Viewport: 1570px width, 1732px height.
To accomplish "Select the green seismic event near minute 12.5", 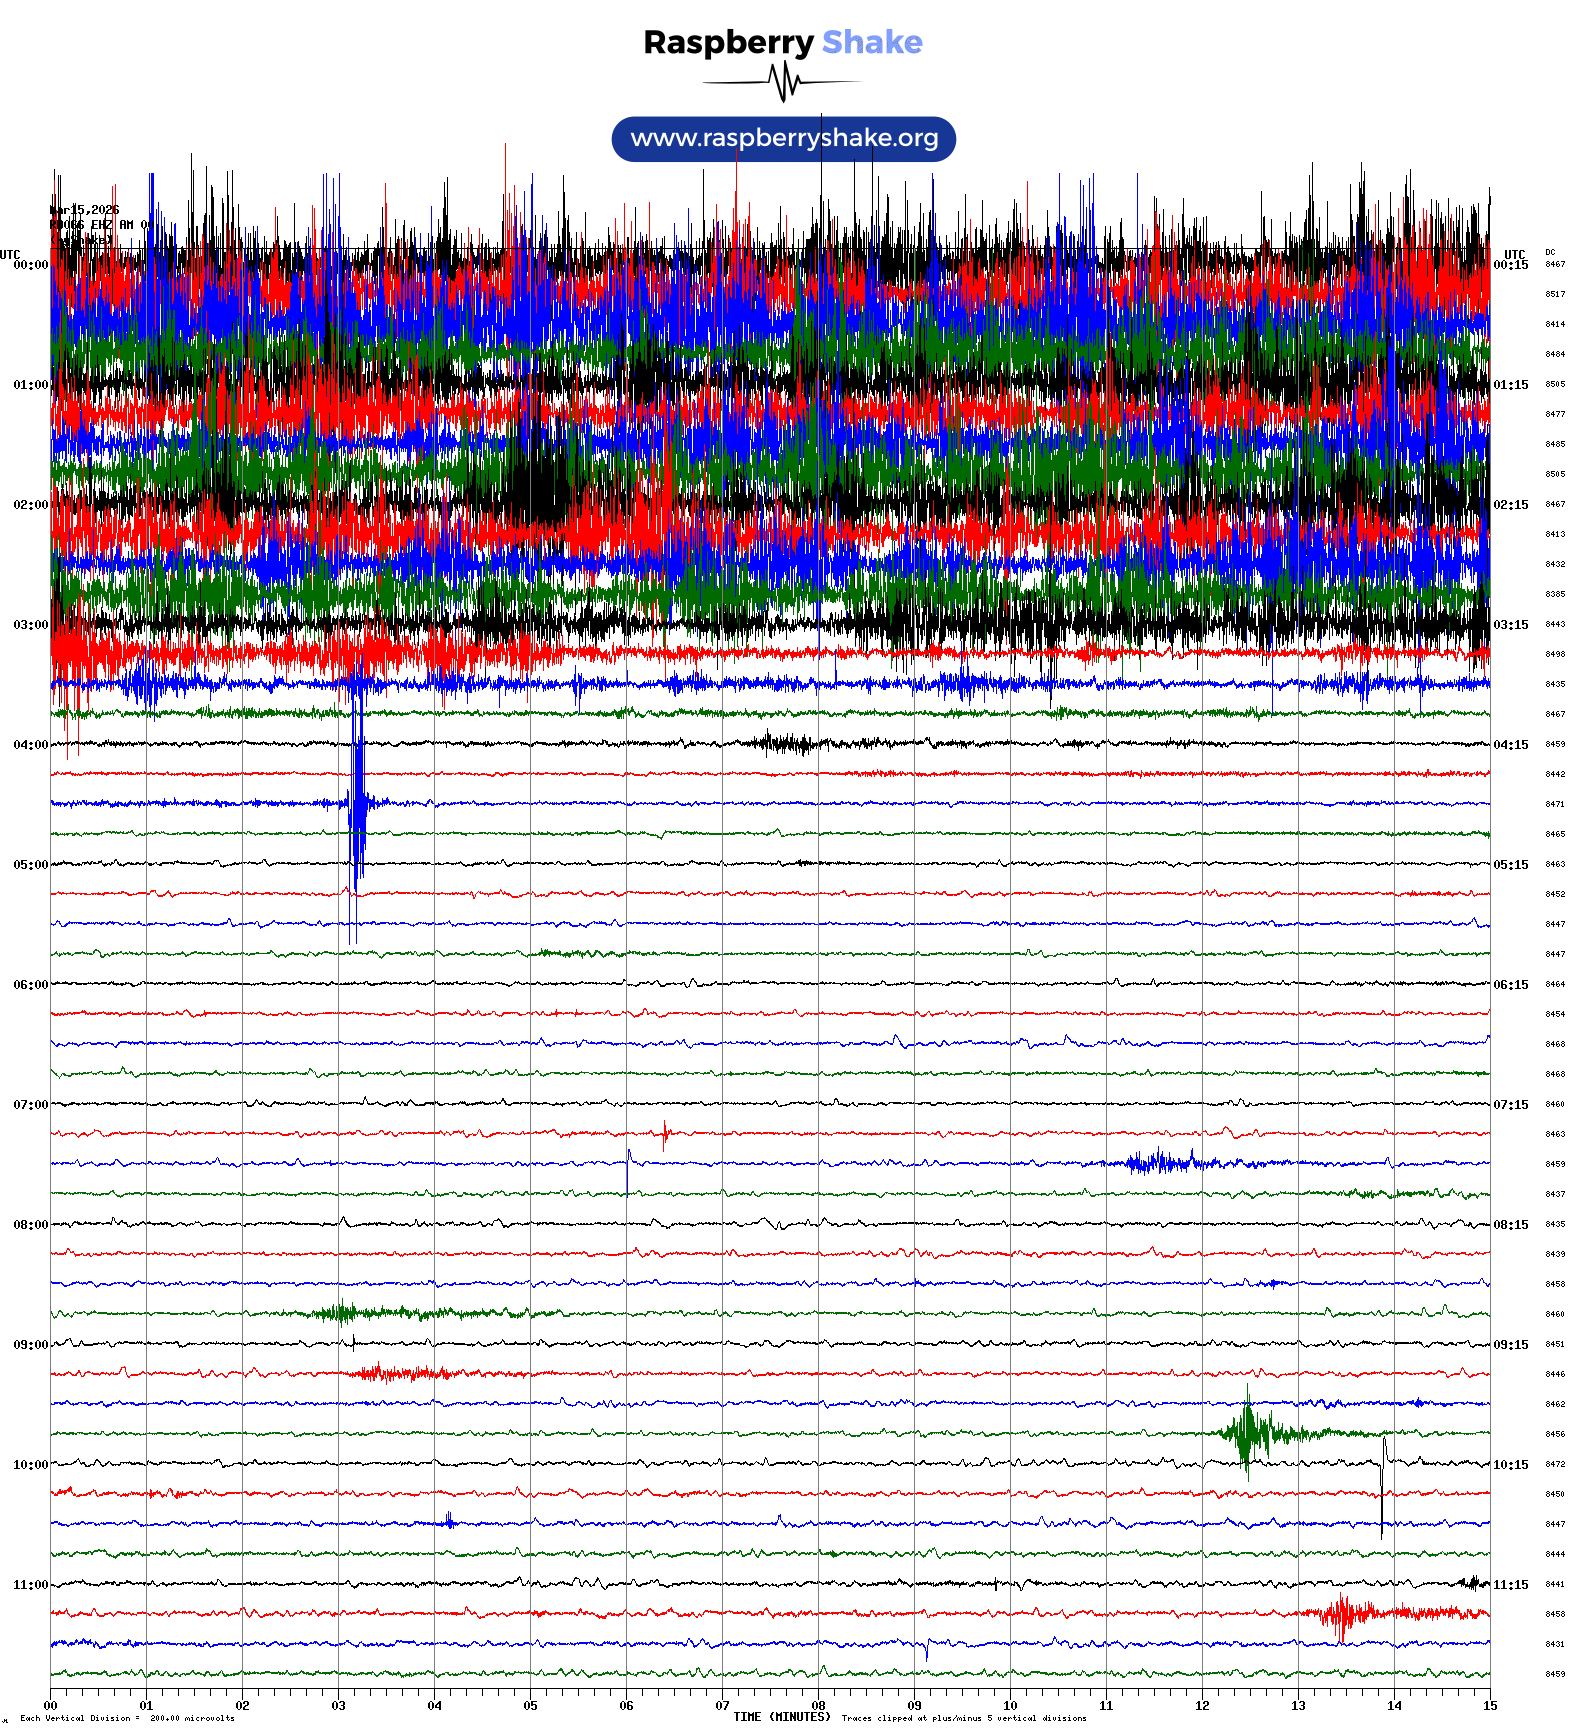I will (1247, 1433).
